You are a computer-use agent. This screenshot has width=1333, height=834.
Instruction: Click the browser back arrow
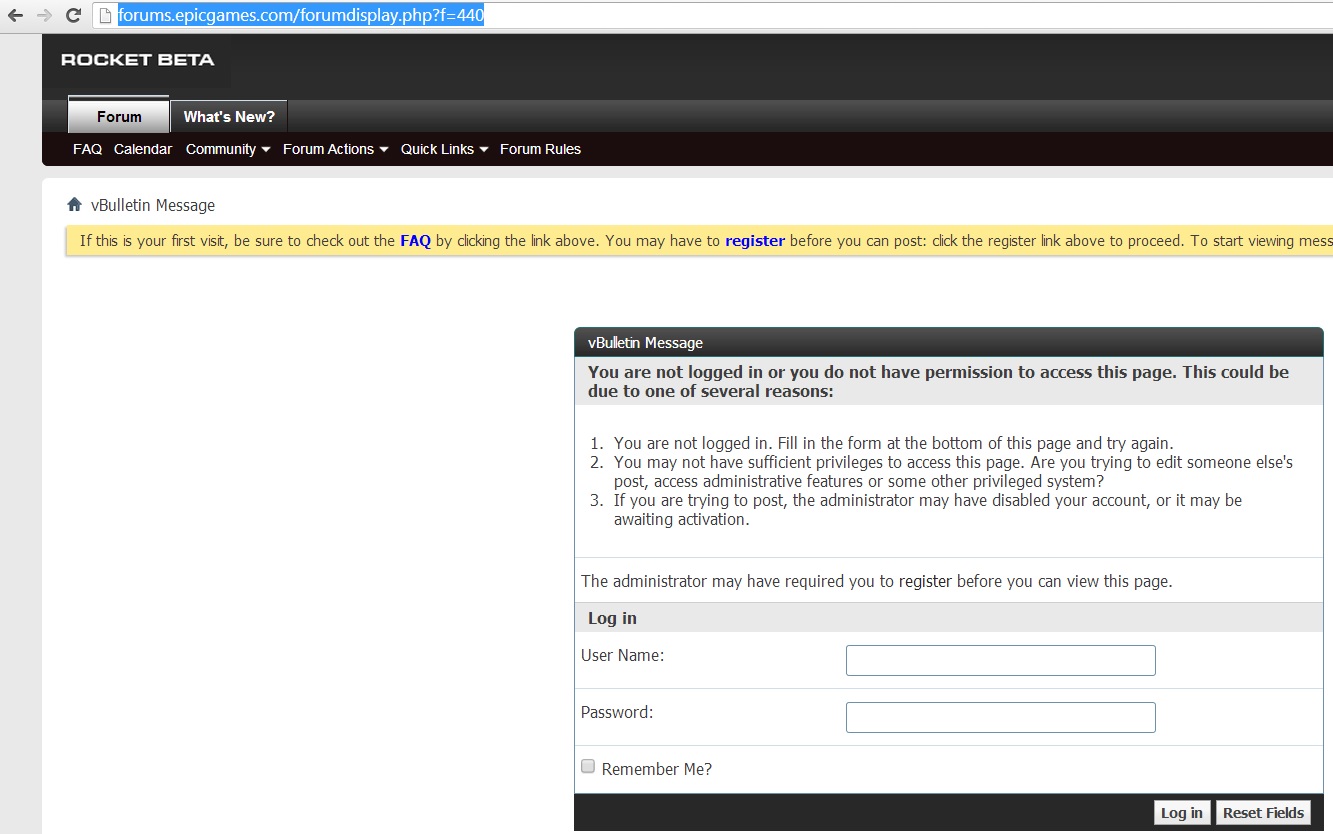pyautogui.click(x=15, y=16)
